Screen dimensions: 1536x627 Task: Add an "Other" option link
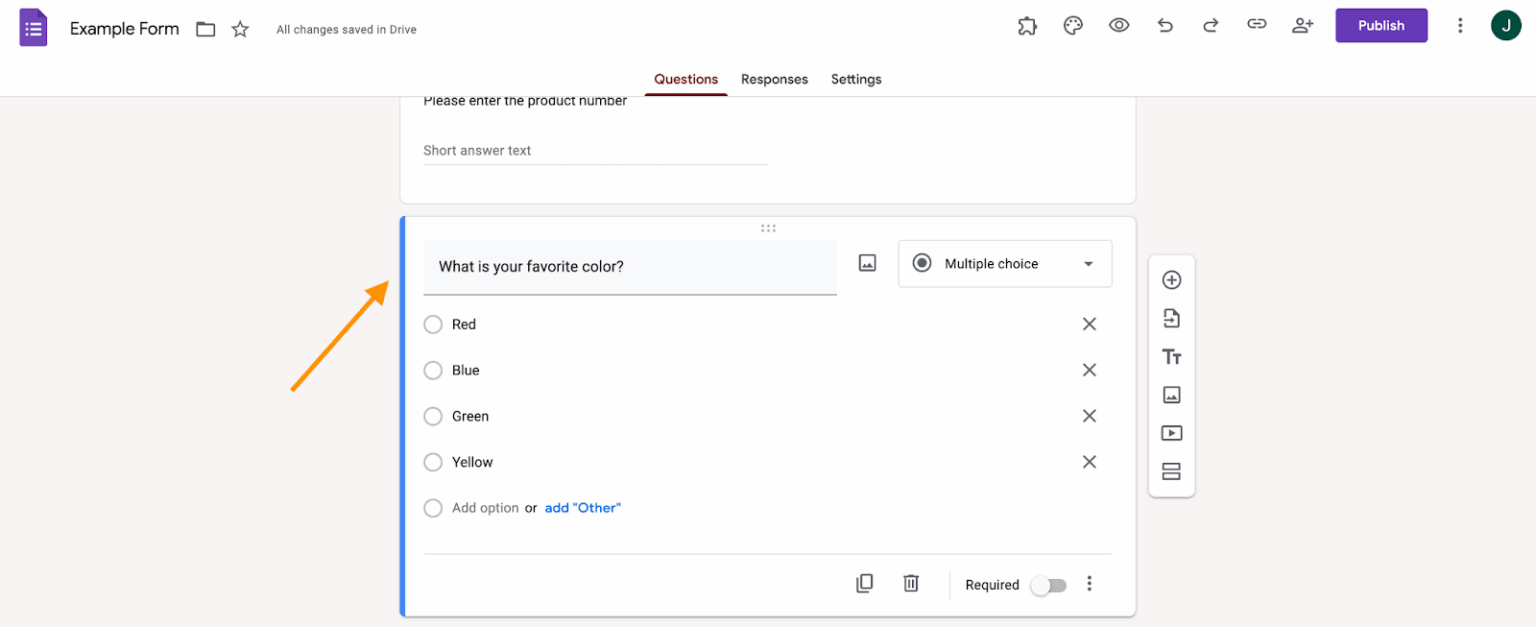click(583, 507)
